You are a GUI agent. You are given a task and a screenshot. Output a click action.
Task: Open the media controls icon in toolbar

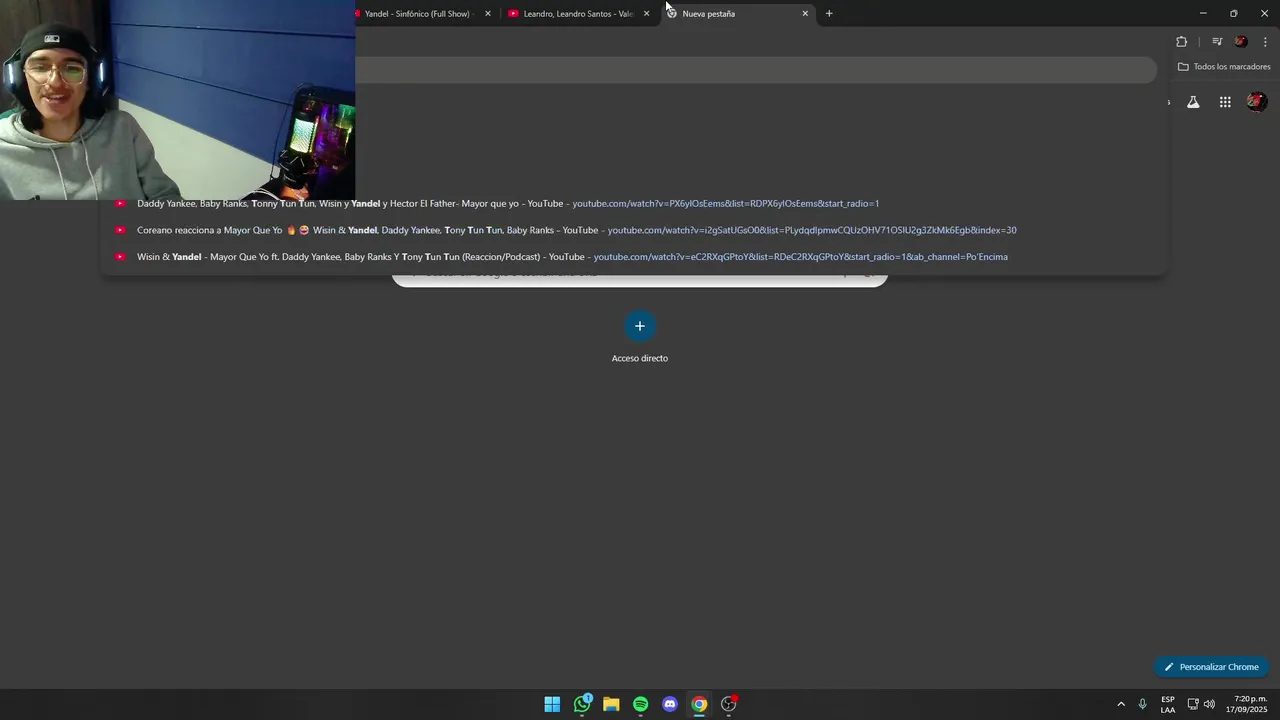1217,42
